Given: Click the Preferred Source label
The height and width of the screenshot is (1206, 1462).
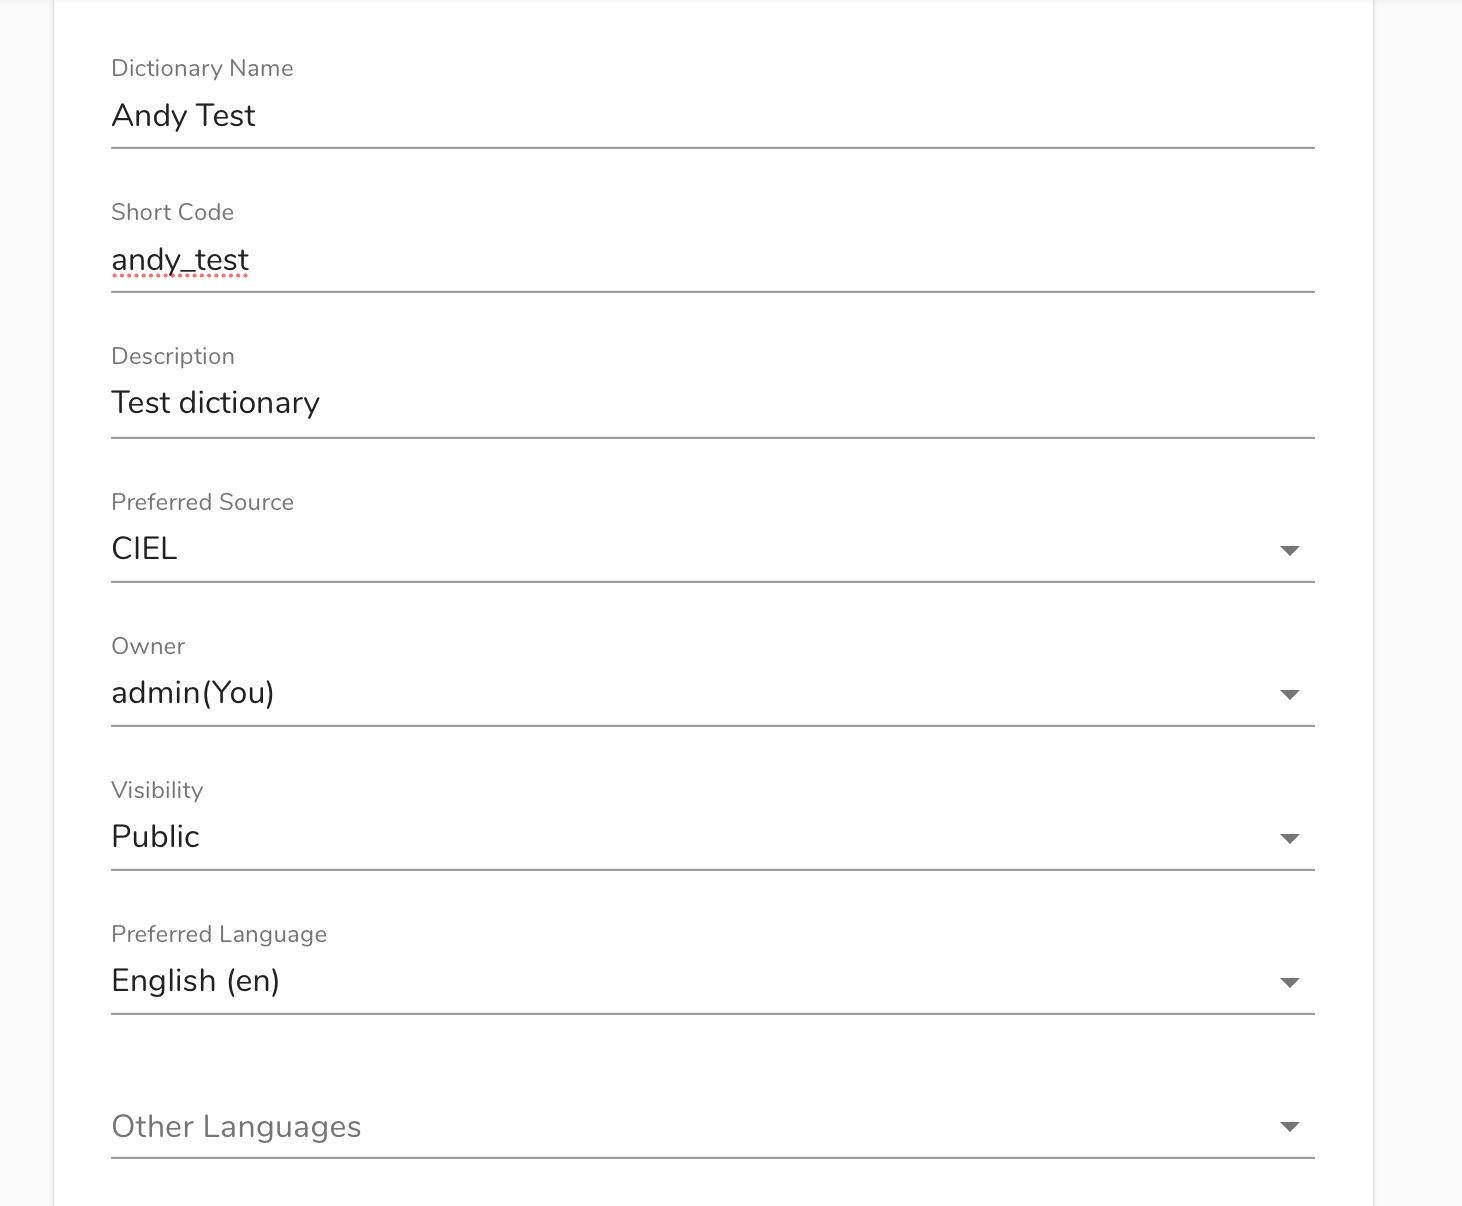Looking at the screenshot, I should tap(203, 502).
